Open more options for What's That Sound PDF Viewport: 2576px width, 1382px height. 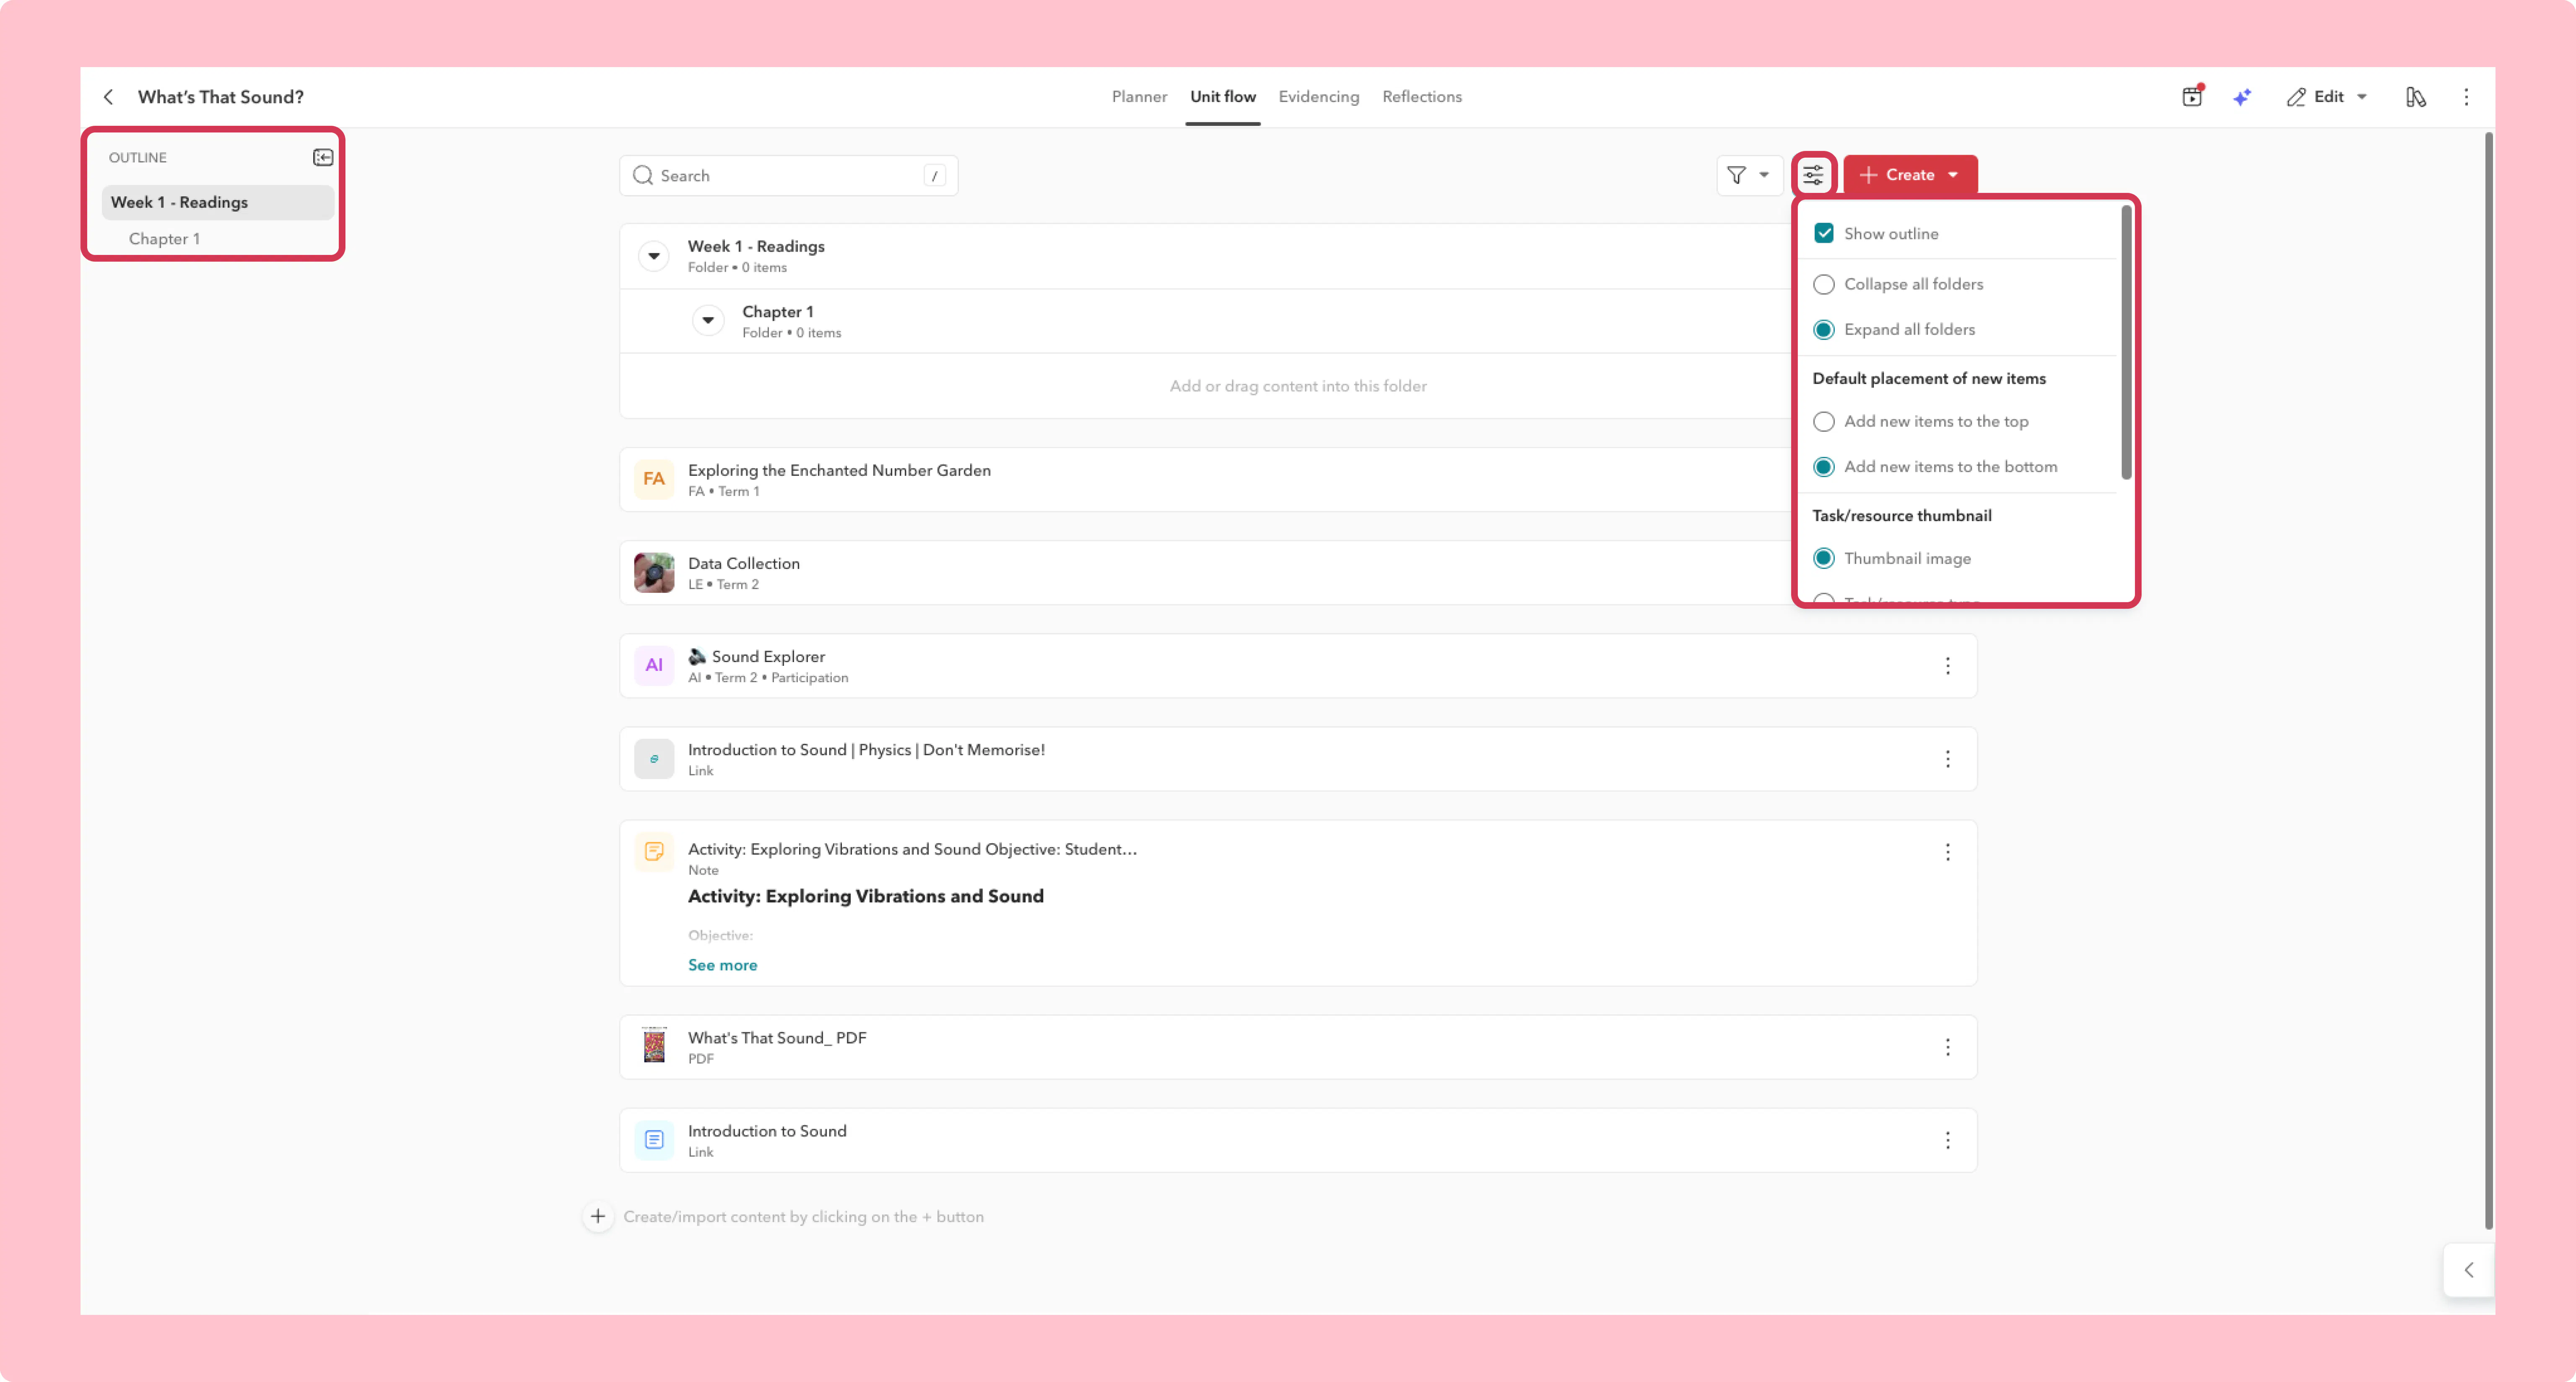click(1947, 1047)
